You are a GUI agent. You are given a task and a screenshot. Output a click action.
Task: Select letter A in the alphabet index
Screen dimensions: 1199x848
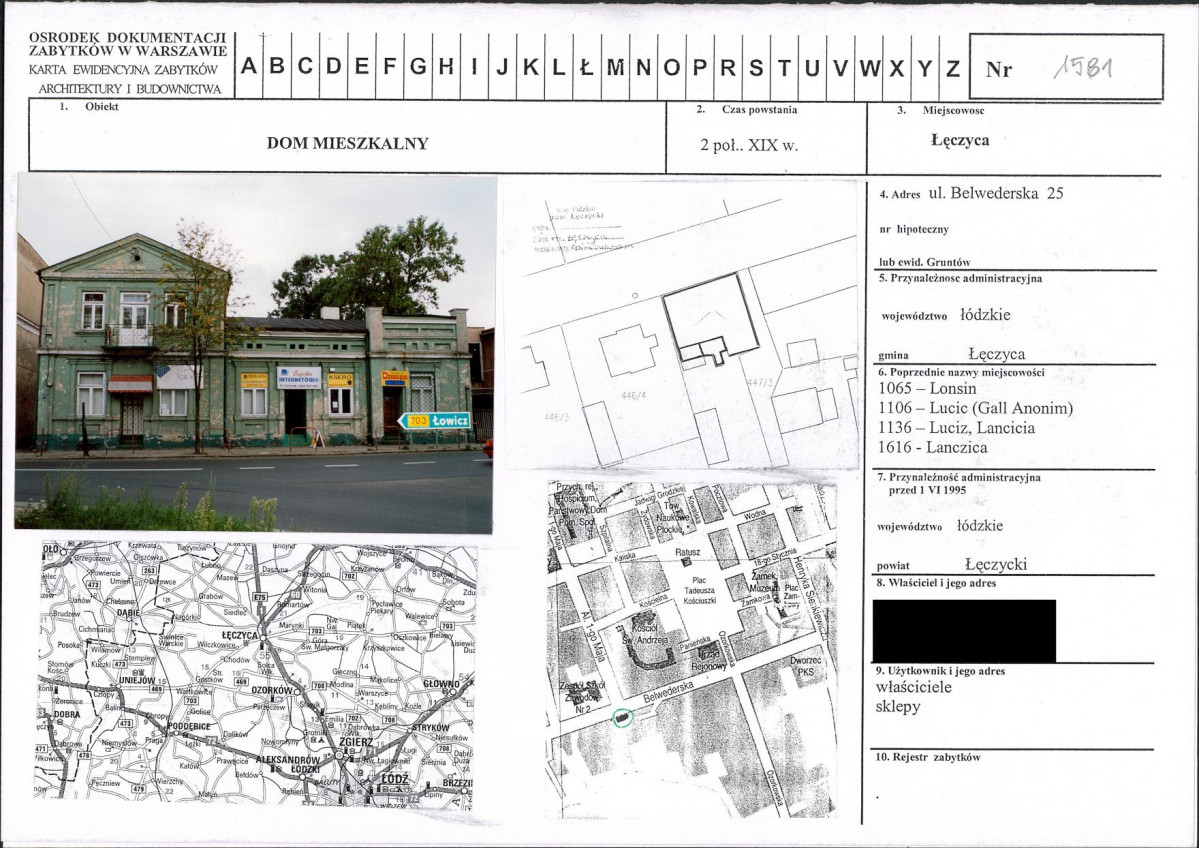[249, 67]
